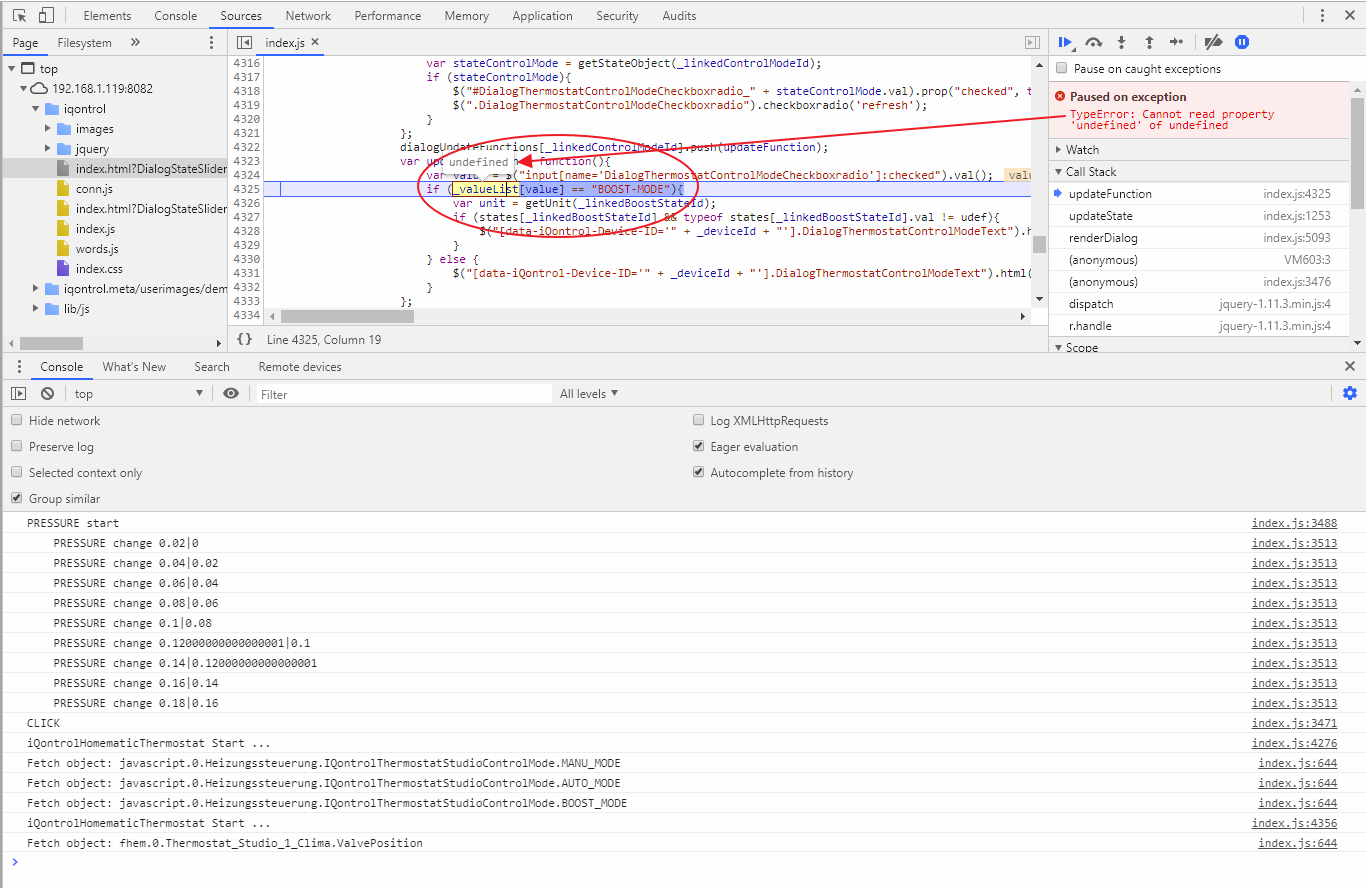Open the What's New drawer tab
1366x888 pixels.
(134, 367)
